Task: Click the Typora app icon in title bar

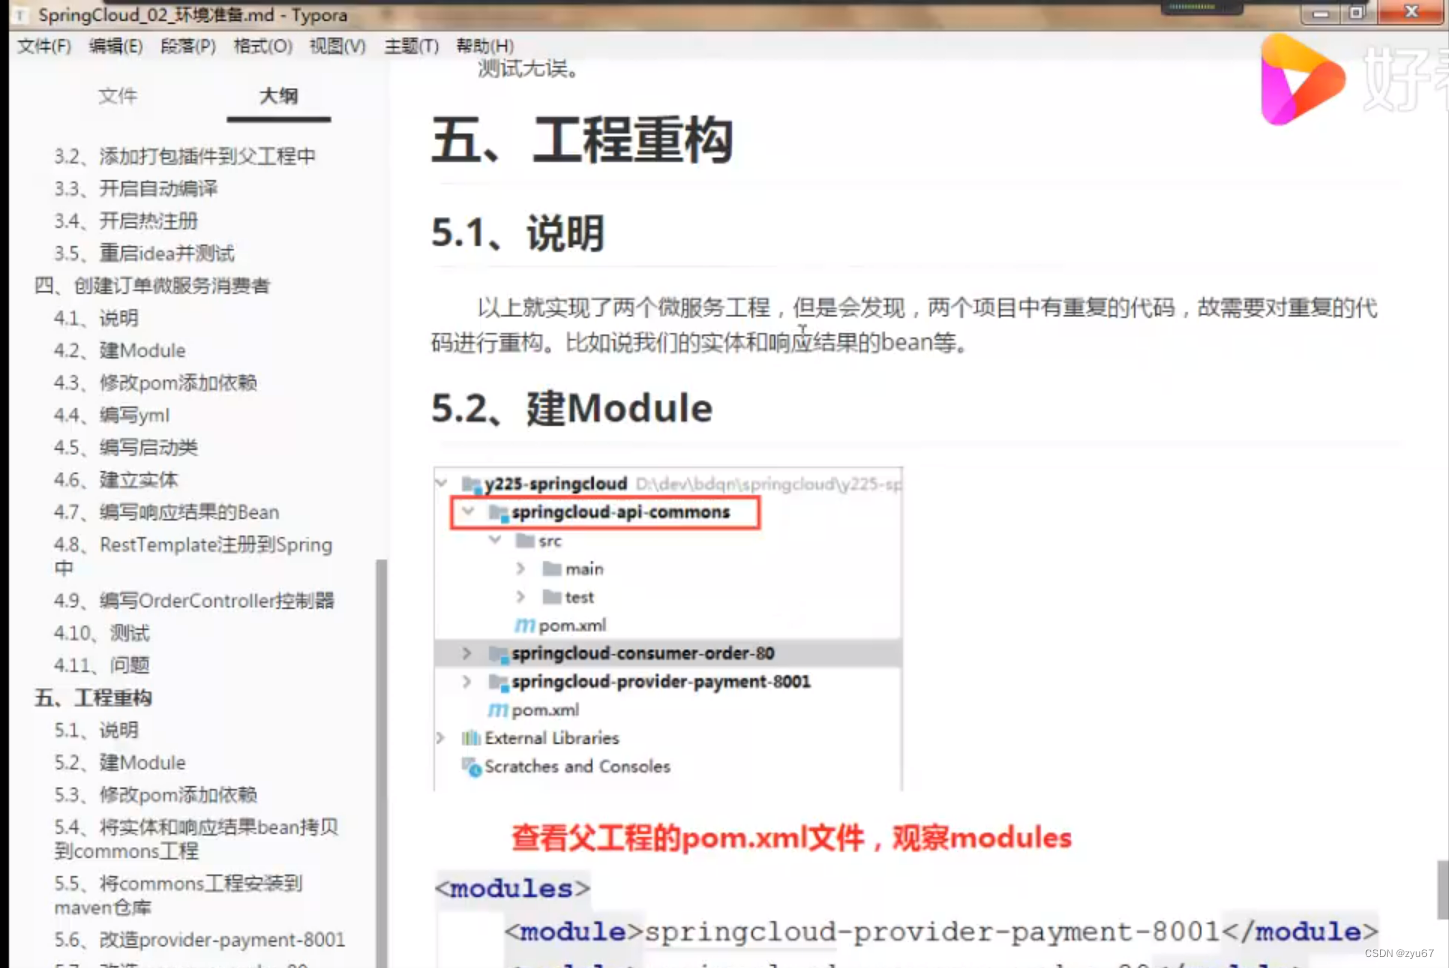Action: (20, 15)
